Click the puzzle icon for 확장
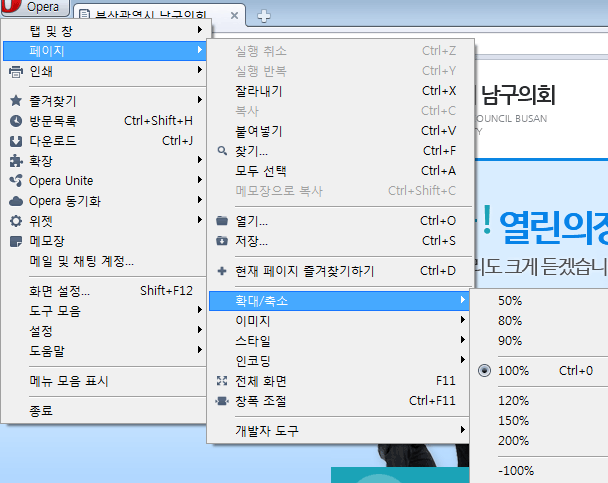Image resolution: width=608 pixels, height=483 pixels. 15,161
